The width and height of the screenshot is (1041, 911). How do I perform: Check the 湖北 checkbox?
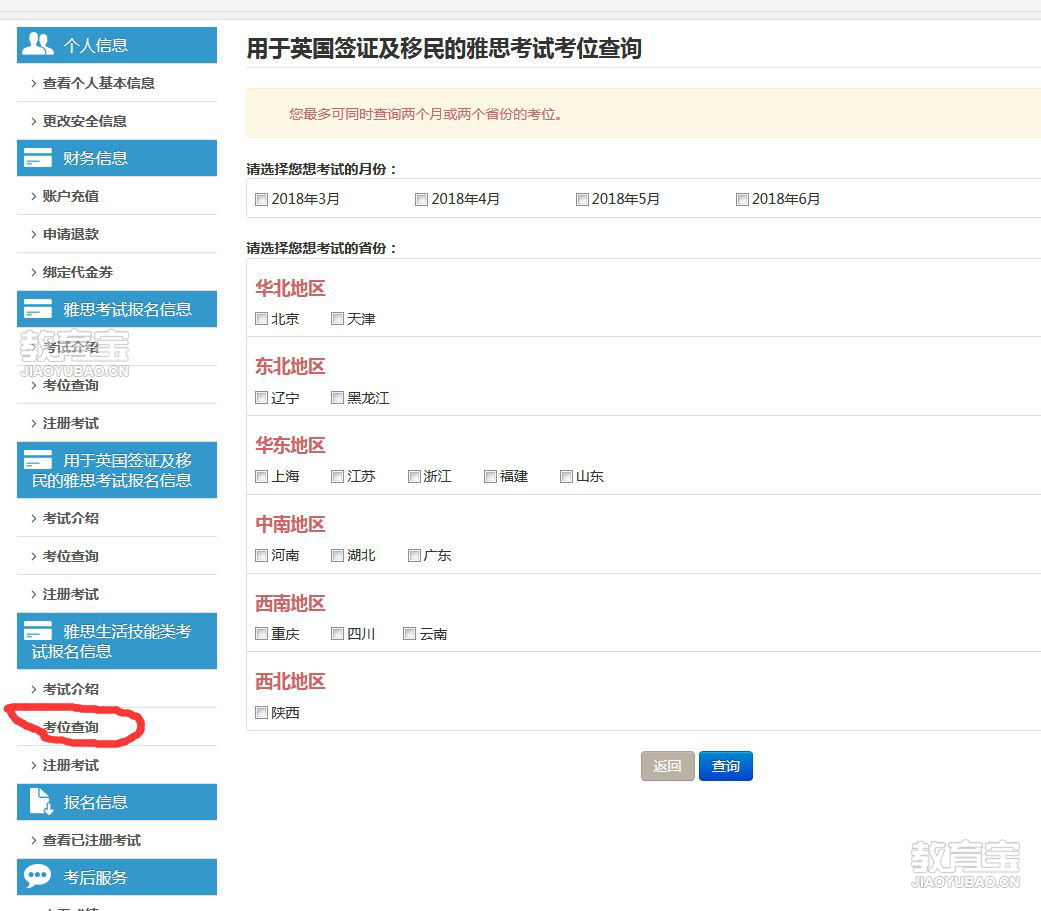tap(337, 555)
